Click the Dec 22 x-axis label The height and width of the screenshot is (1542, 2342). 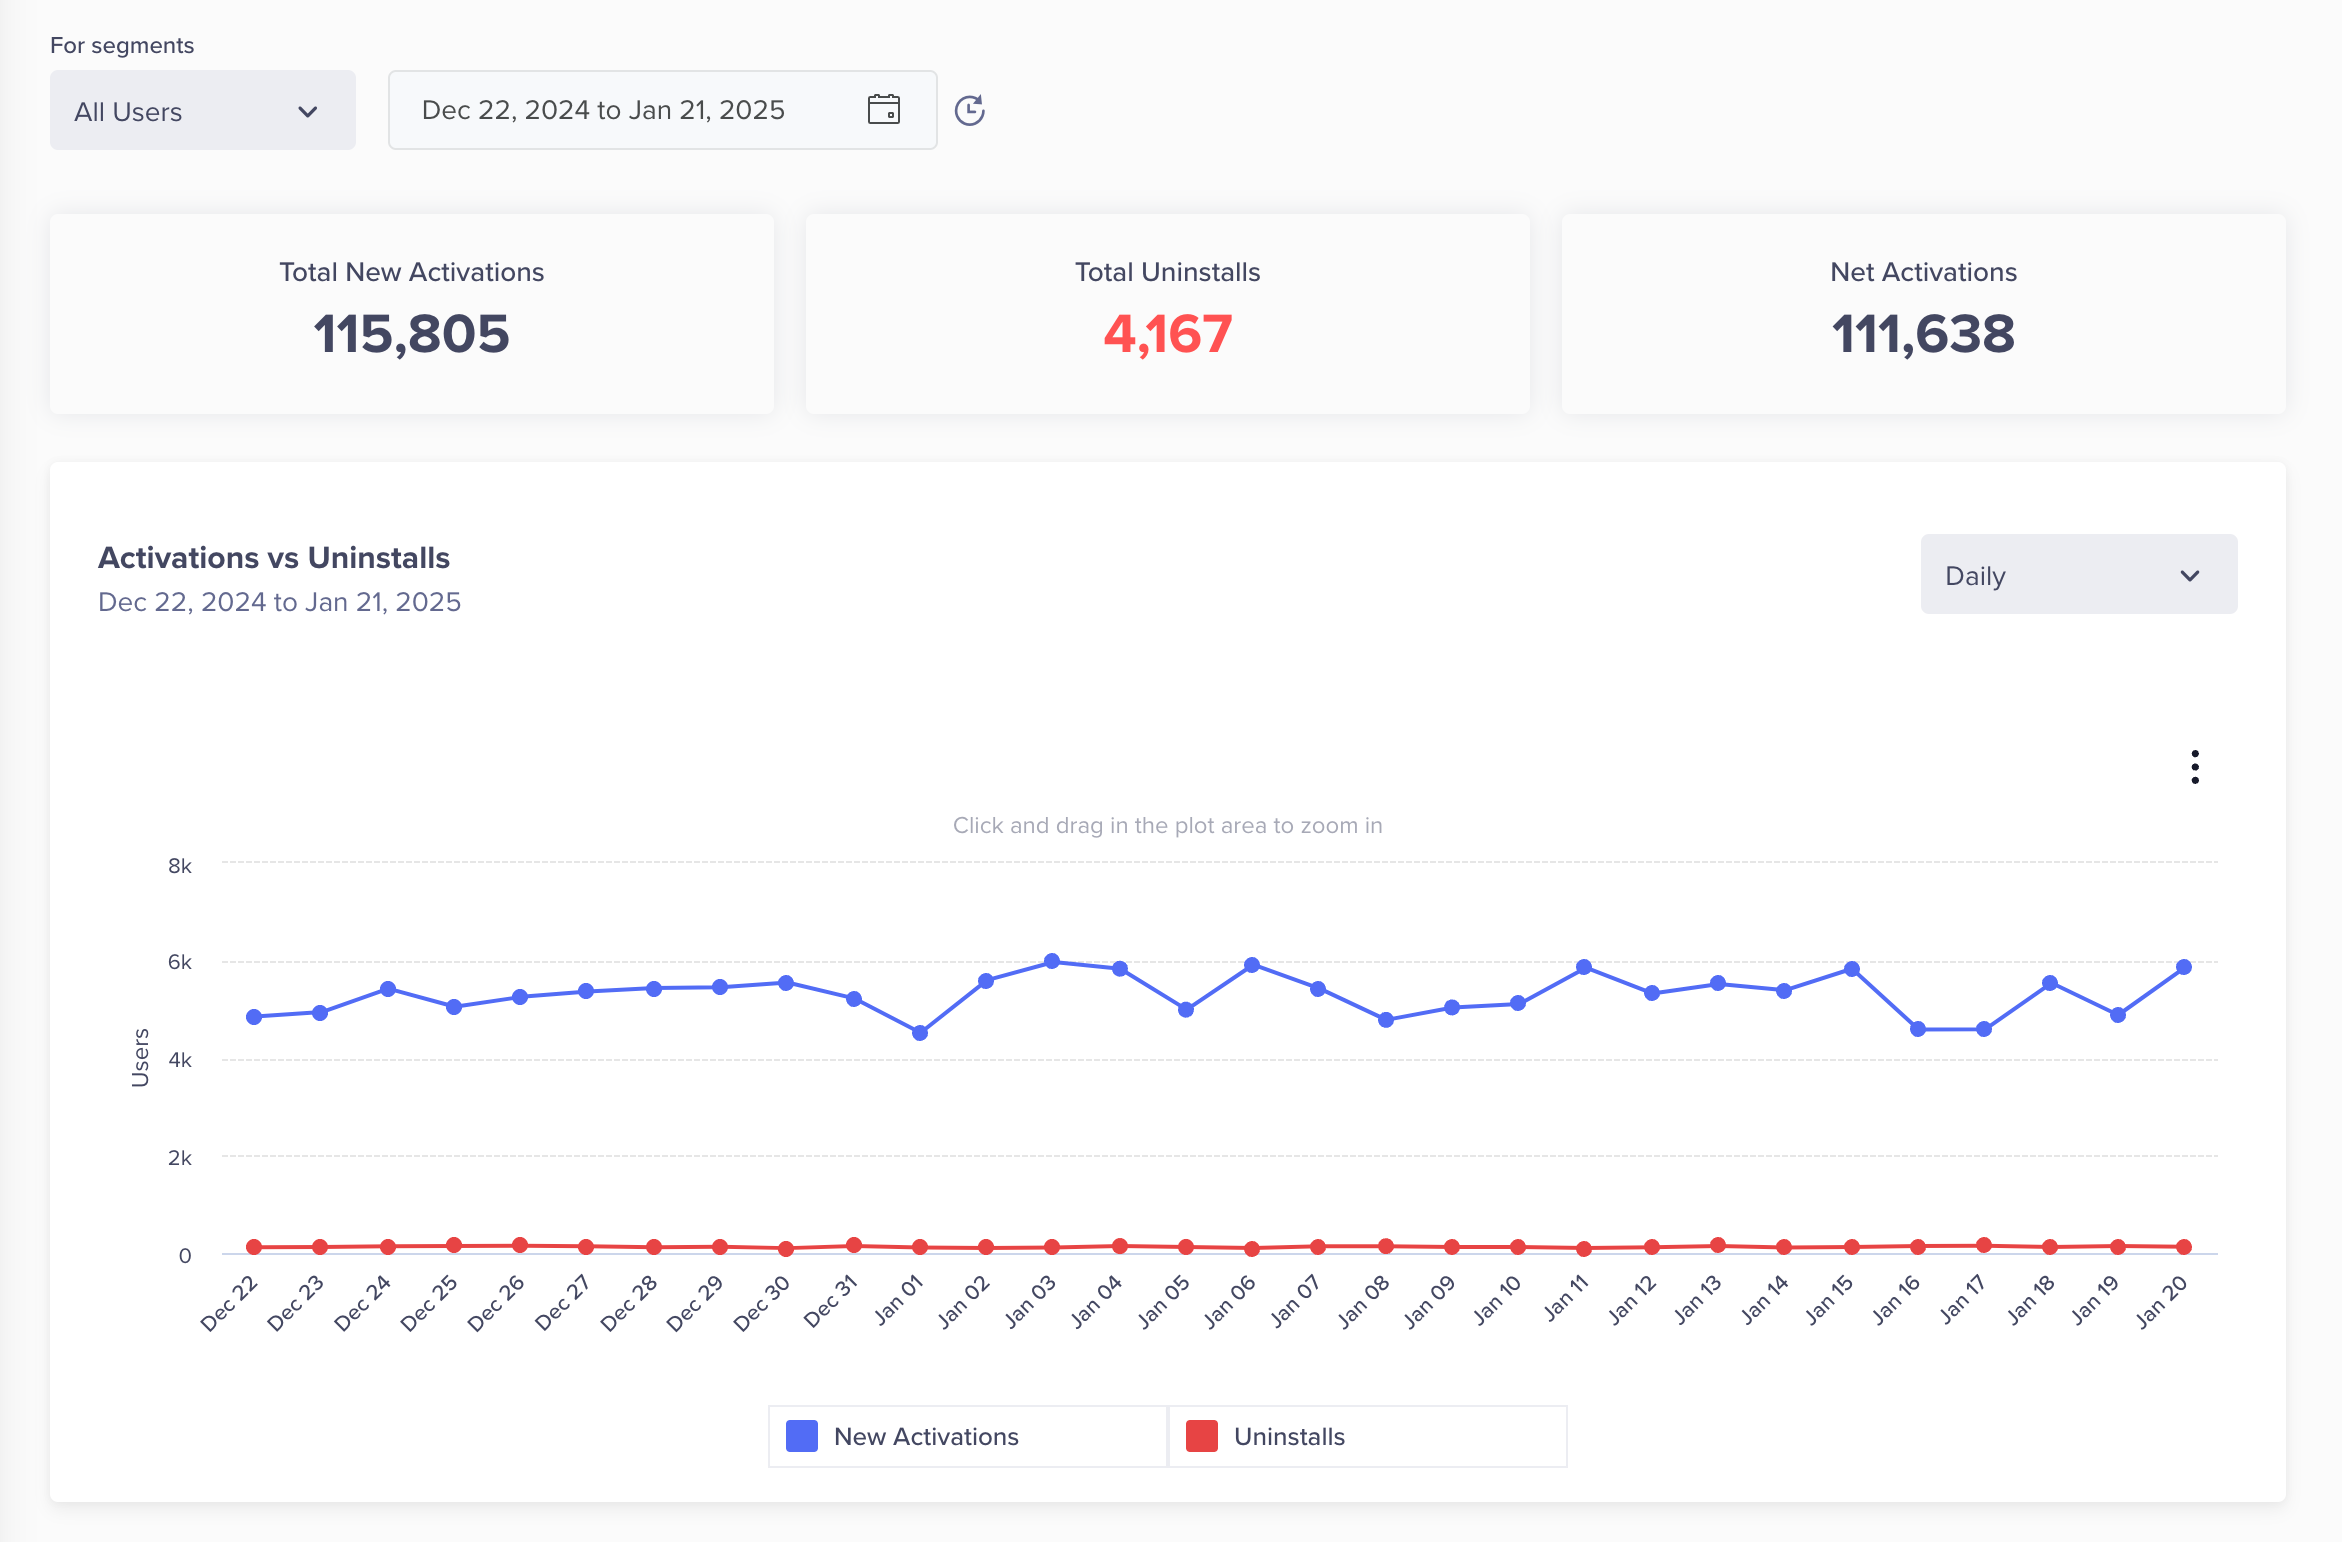coord(229,1303)
